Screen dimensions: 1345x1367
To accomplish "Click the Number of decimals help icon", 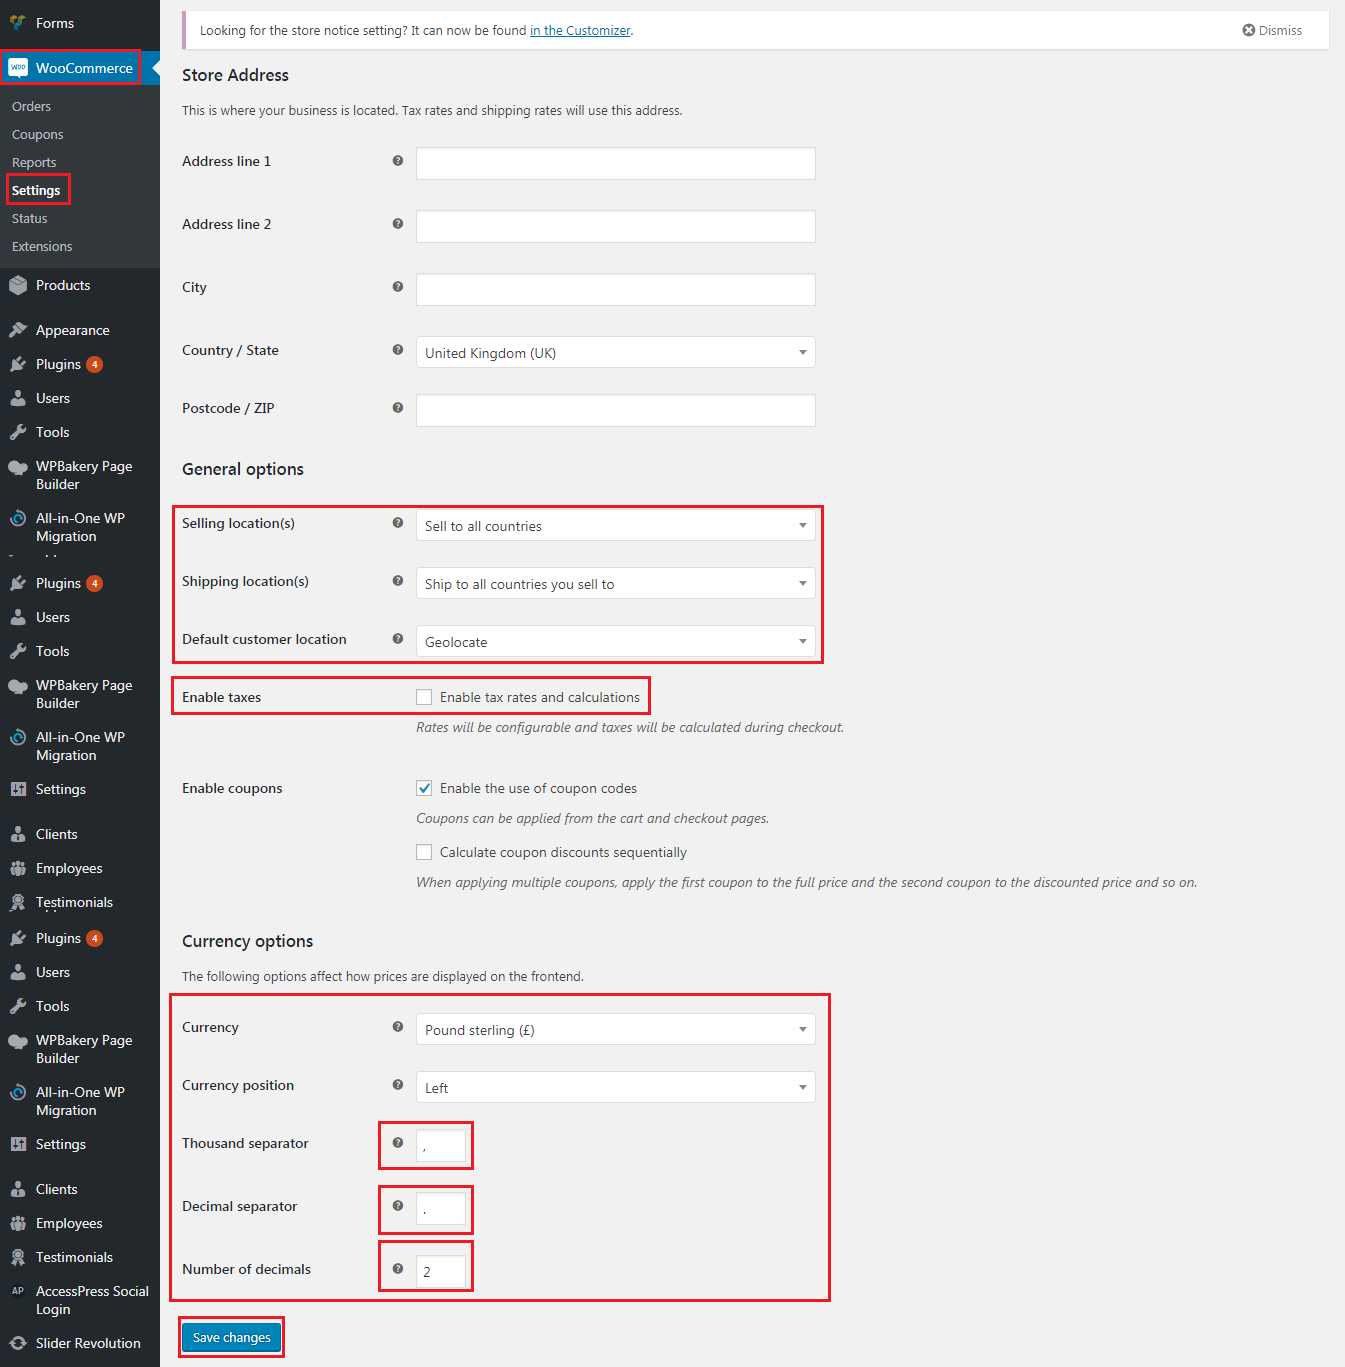I will pos(398,1269).
